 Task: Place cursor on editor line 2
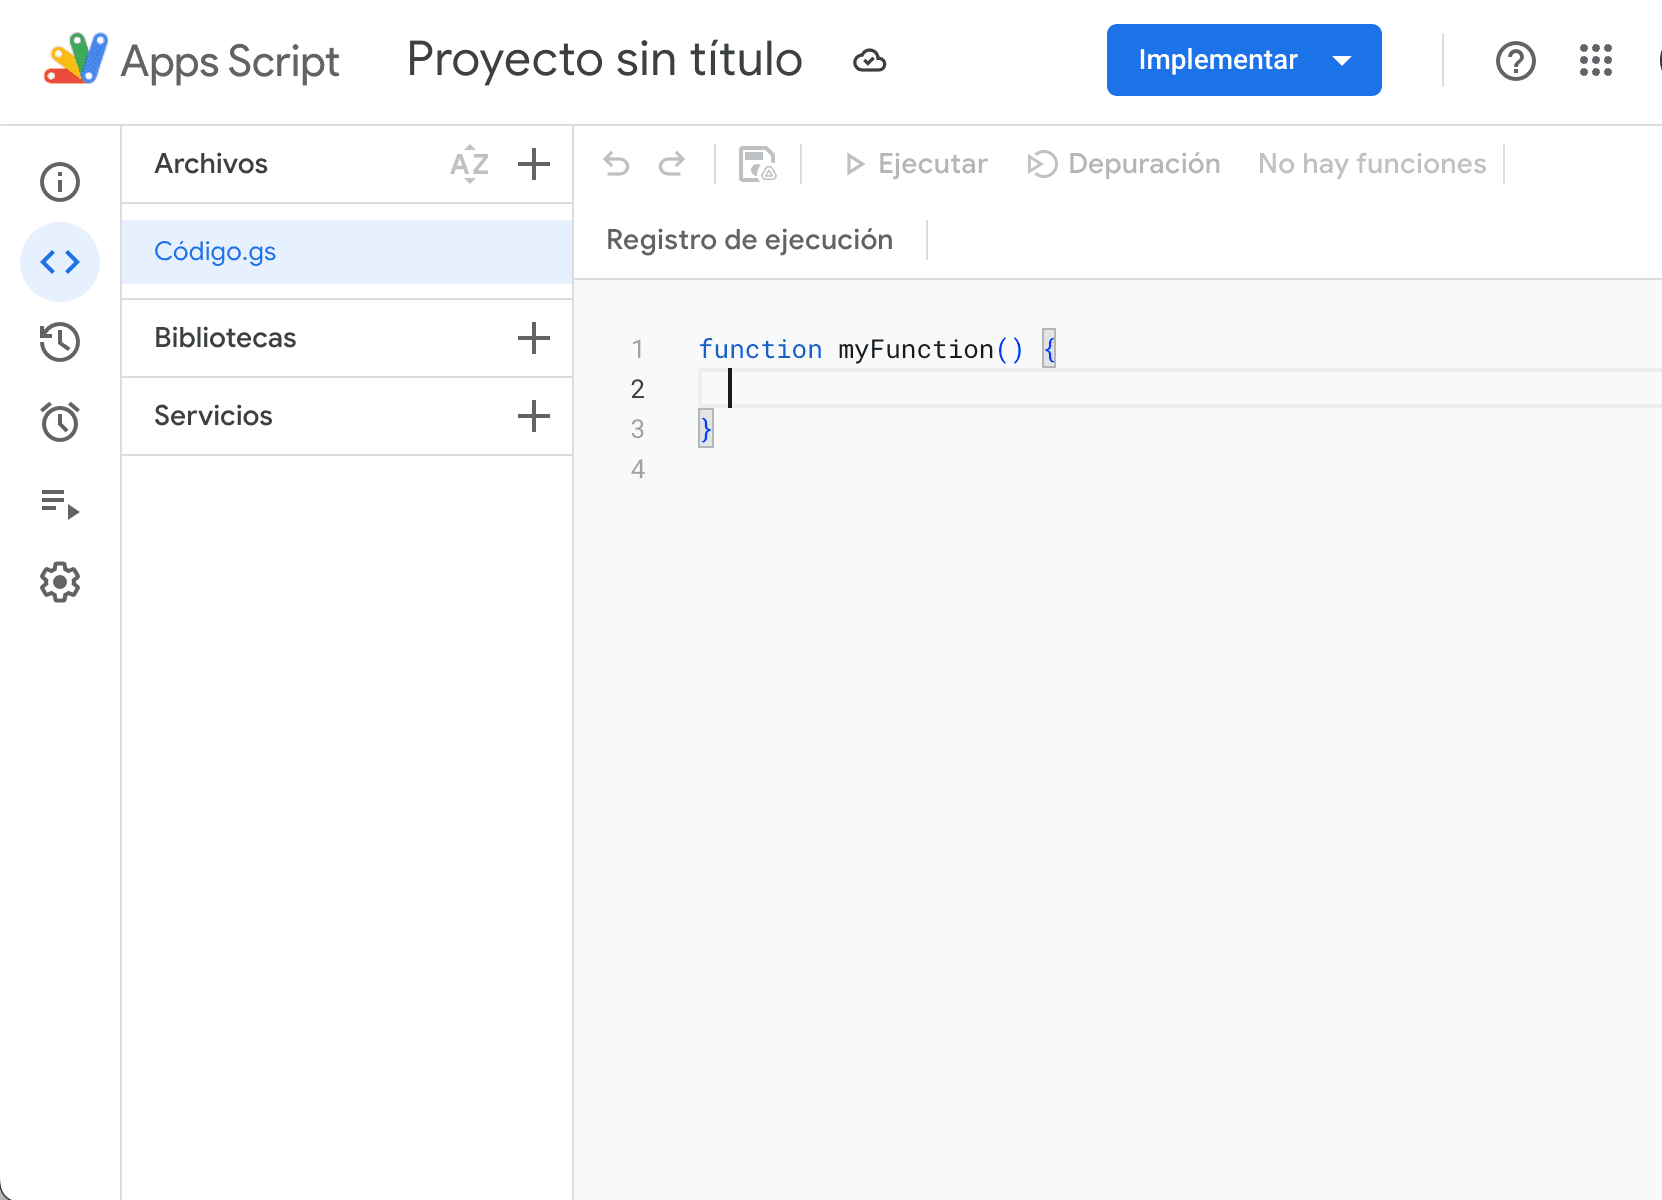click(x=1180, y=388)
